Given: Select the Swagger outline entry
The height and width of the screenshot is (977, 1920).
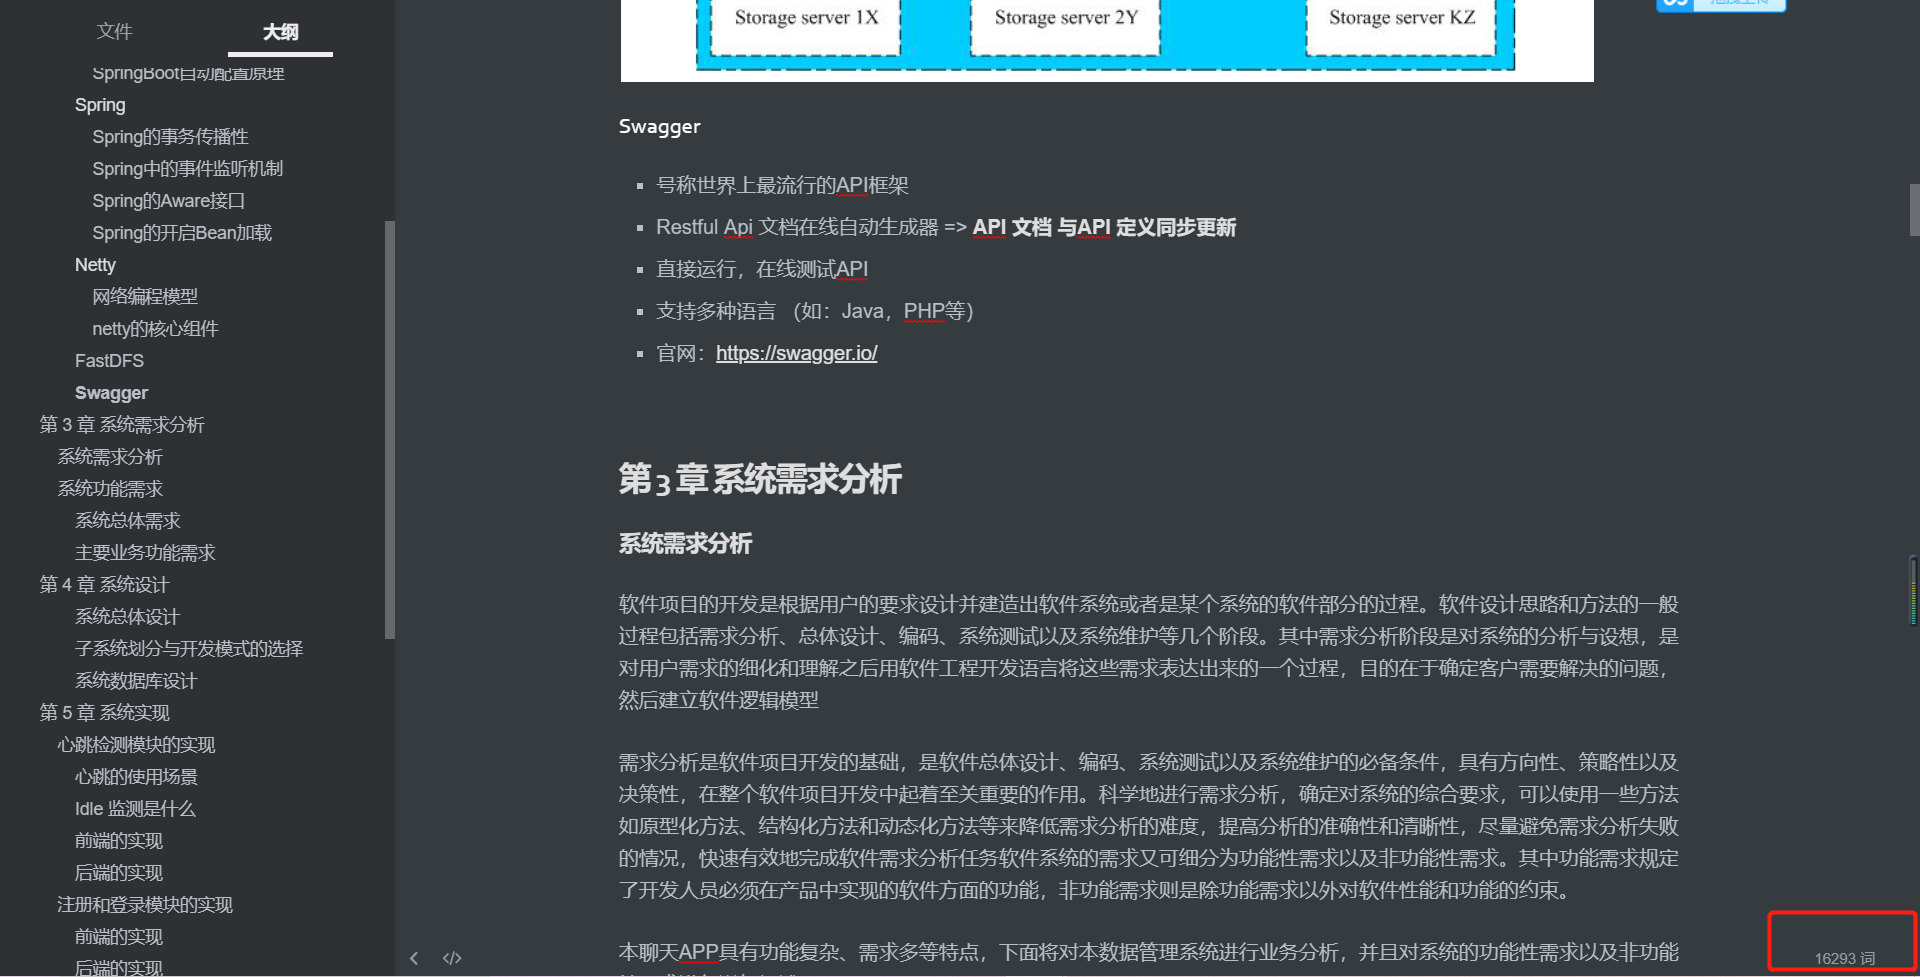Looking at the screenshot, I should pos(111,393).
